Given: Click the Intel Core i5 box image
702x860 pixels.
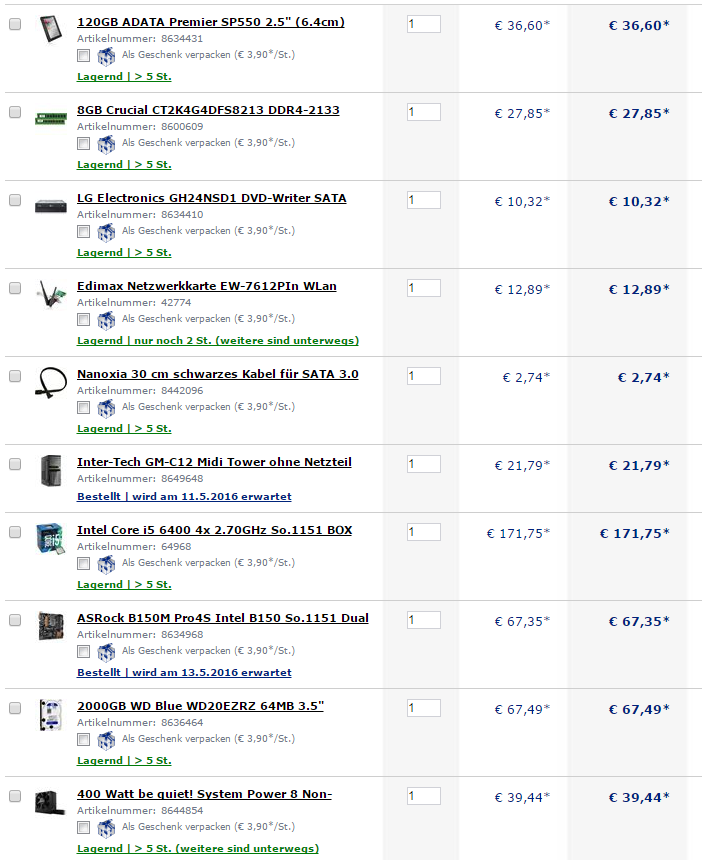Looking at the screenshot, I should [50, 538].
